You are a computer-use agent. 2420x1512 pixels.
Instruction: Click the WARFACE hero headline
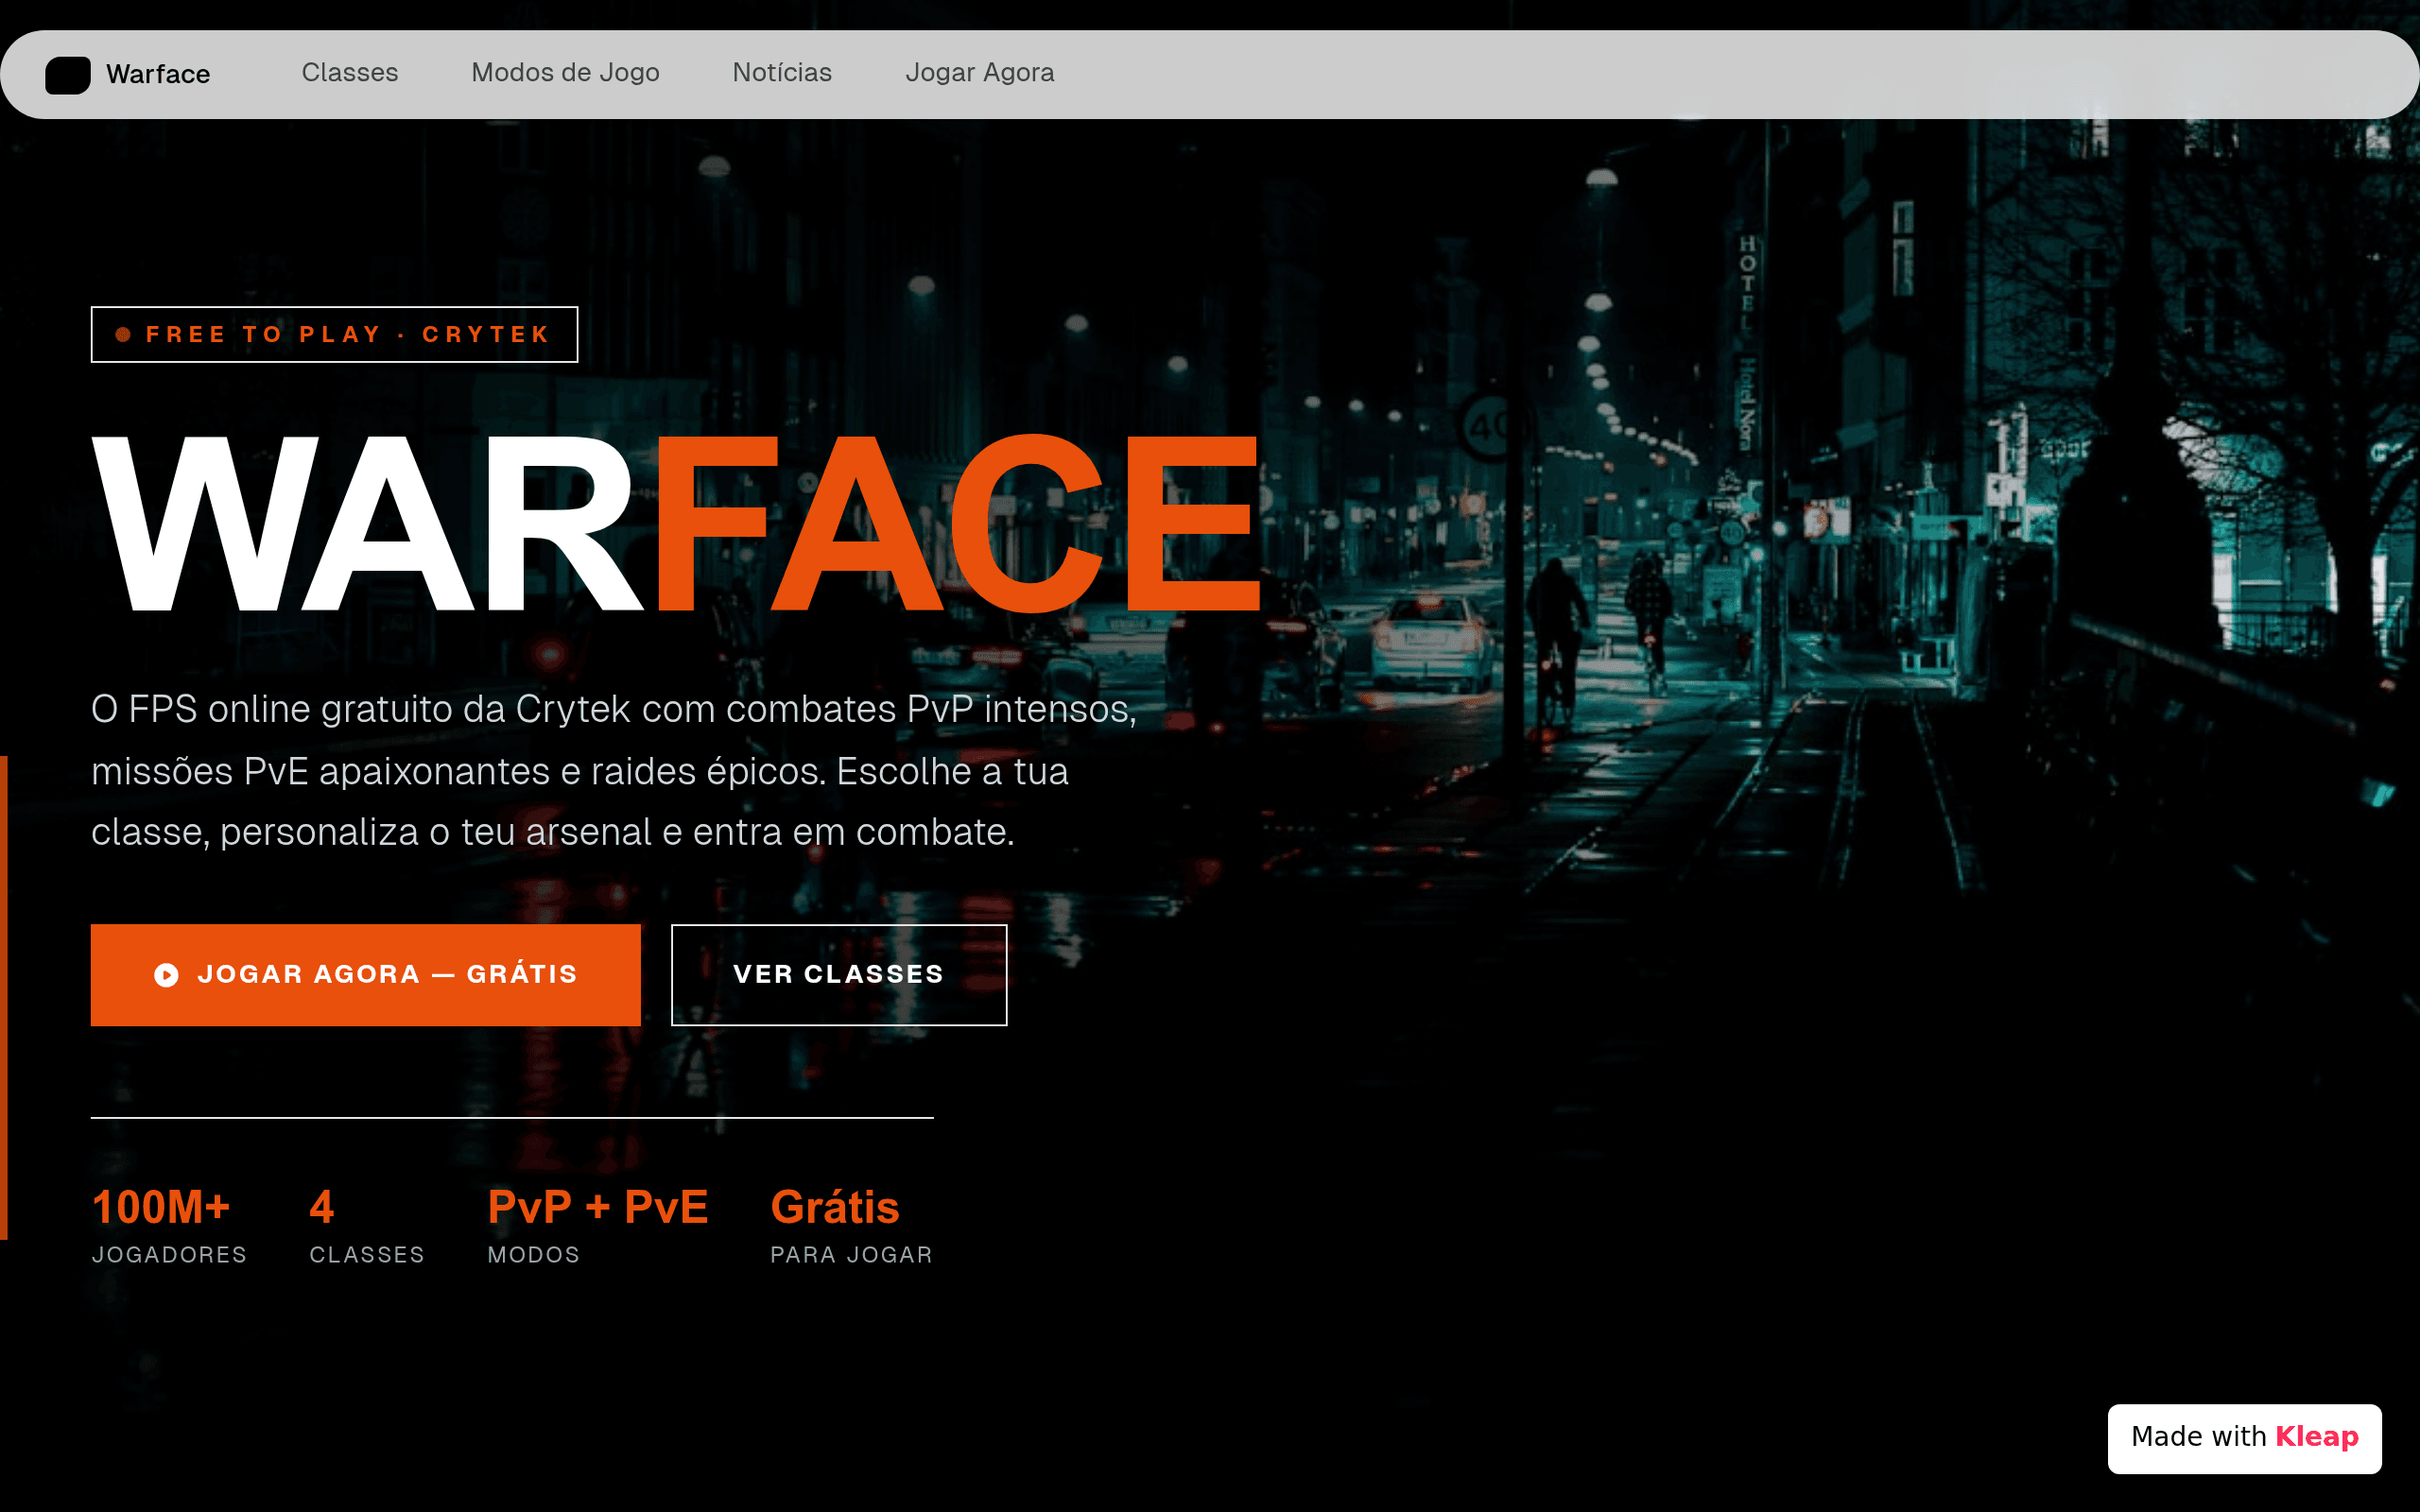(x=677, y=523)
